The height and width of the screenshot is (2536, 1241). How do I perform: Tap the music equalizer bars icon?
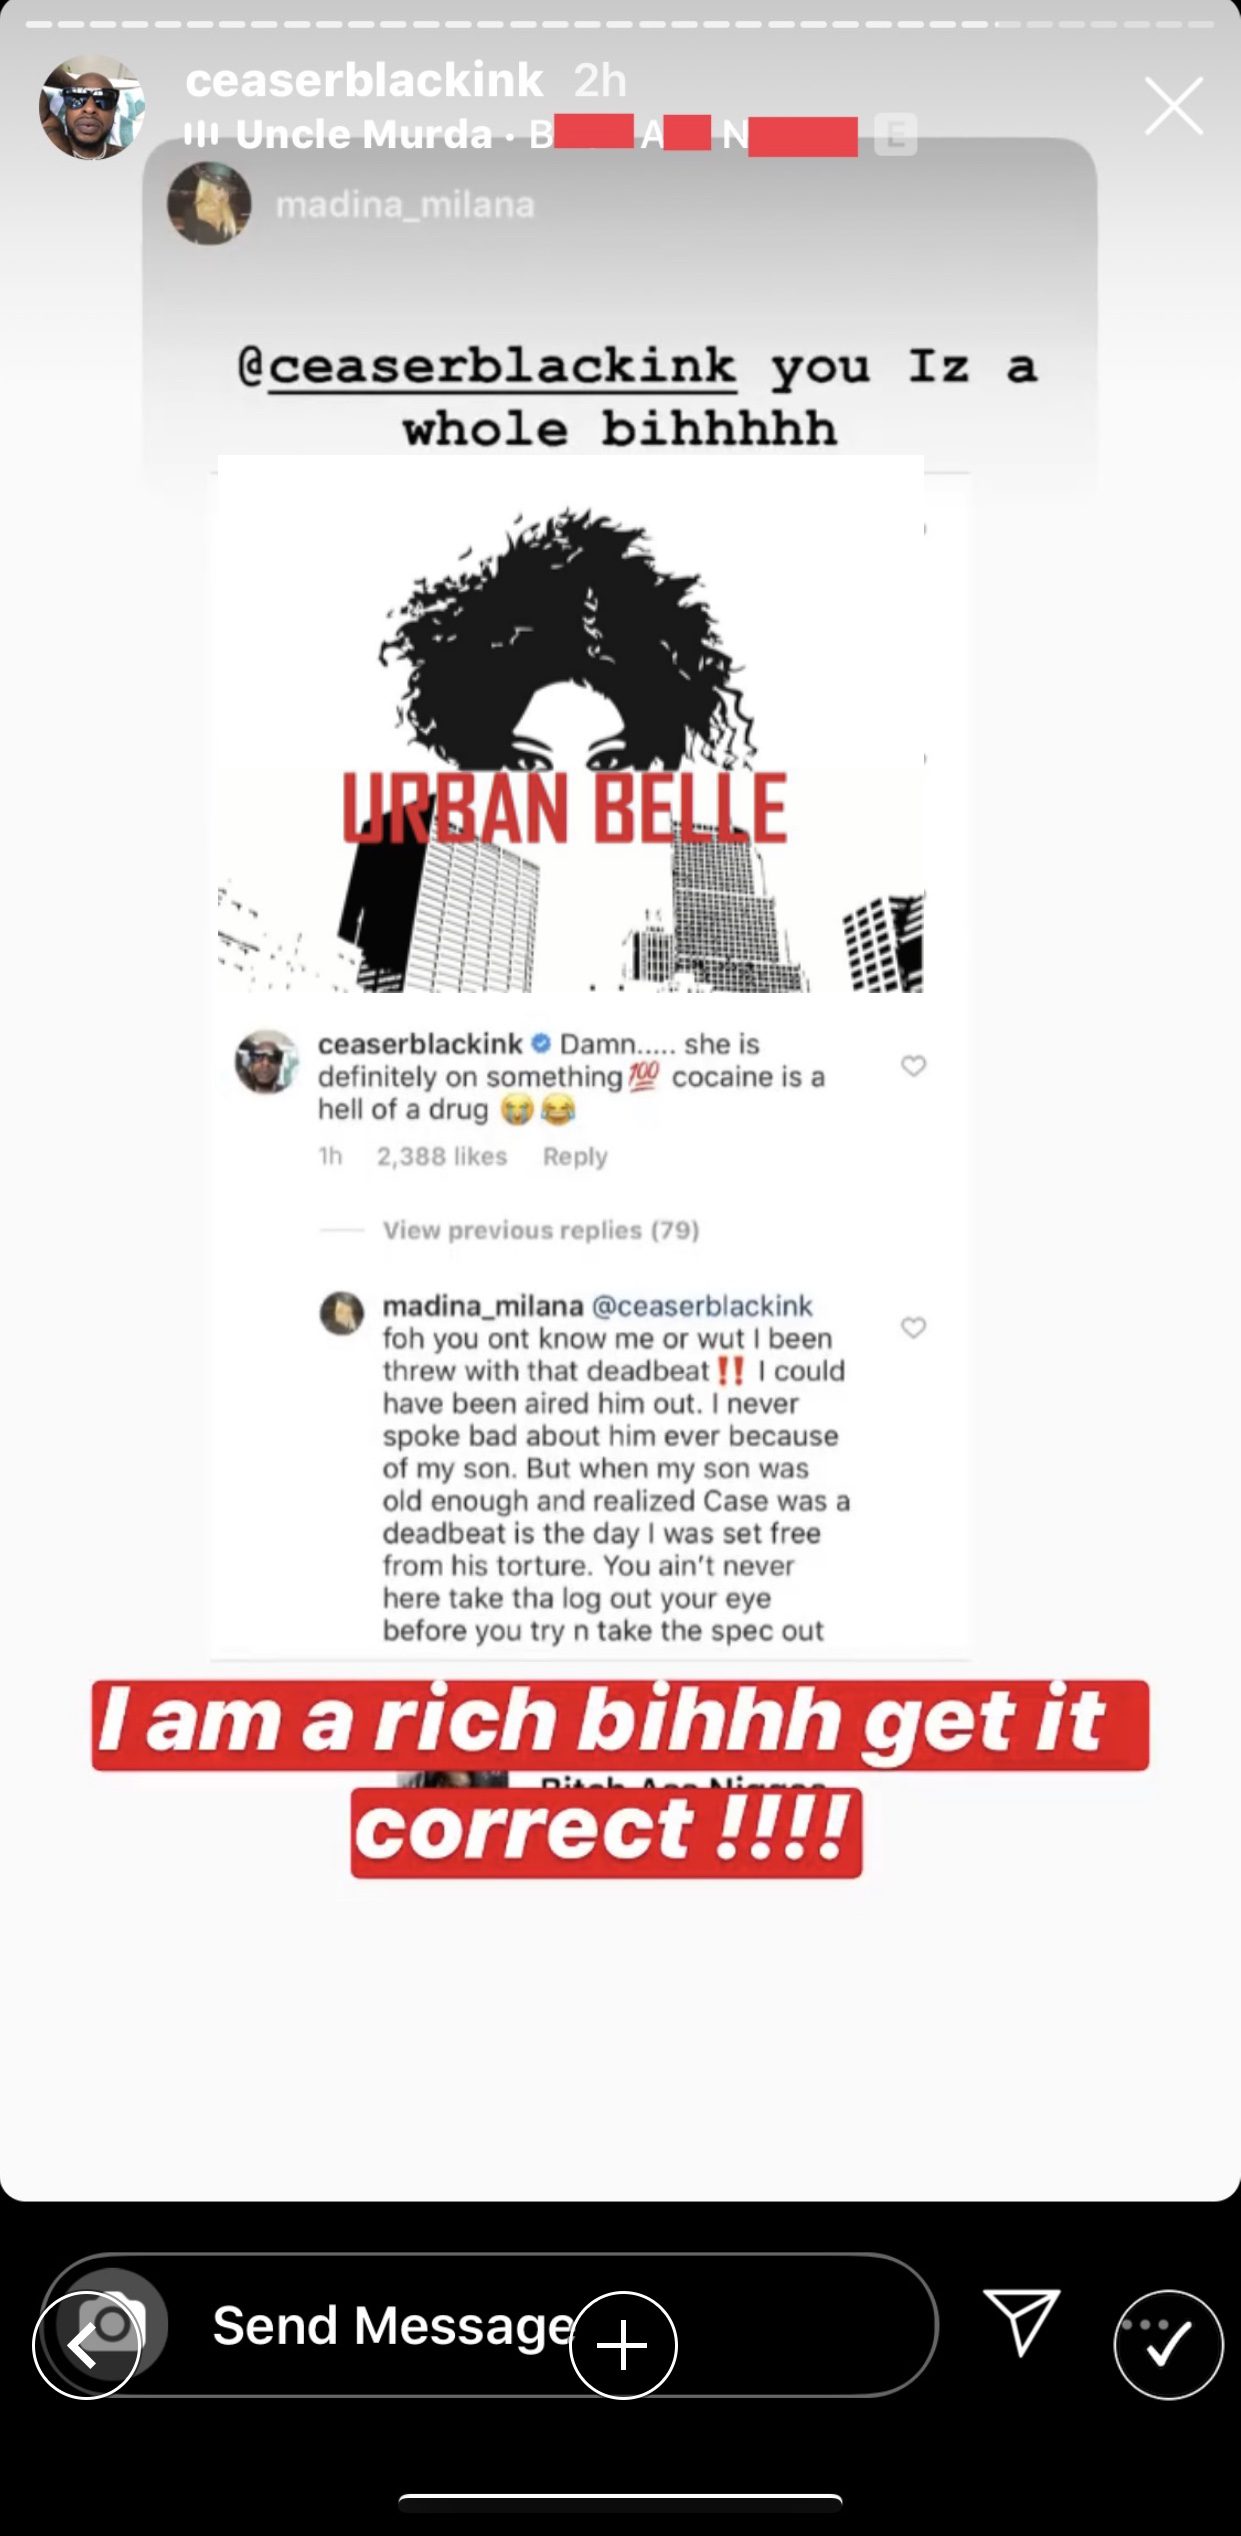coord(201,133)
